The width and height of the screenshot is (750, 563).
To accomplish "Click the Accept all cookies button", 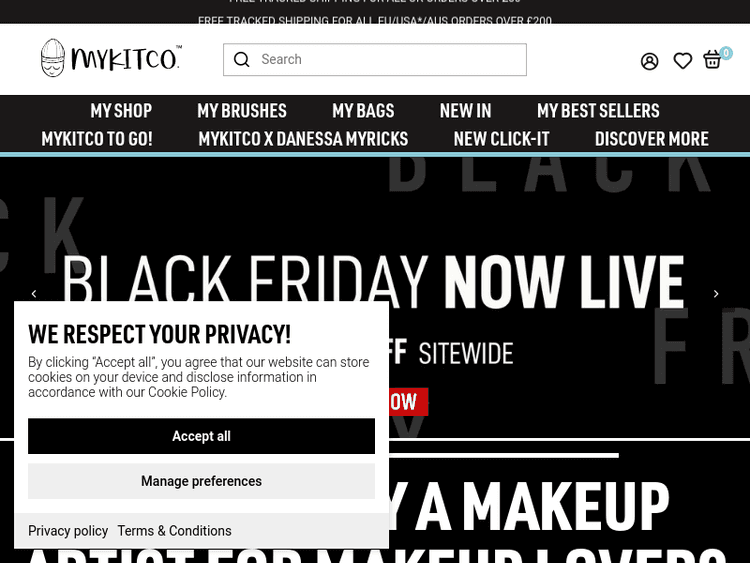I will (x=201, y=436).
